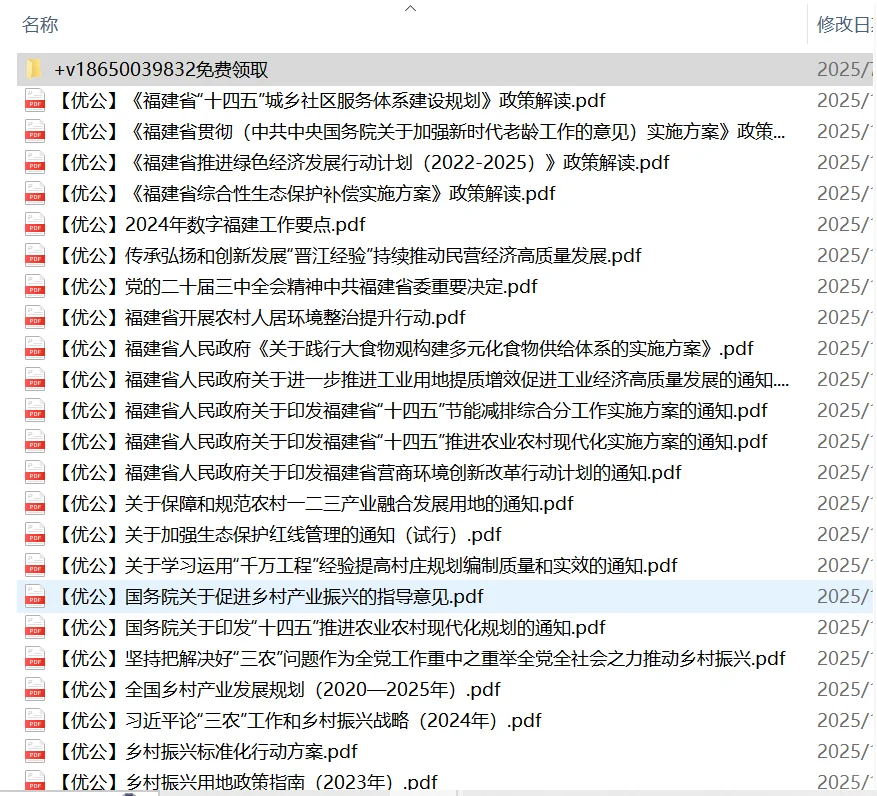Click the 修改日期 column header
The width and height of the screenshot is (877, 796).
[x=846, y=25]
